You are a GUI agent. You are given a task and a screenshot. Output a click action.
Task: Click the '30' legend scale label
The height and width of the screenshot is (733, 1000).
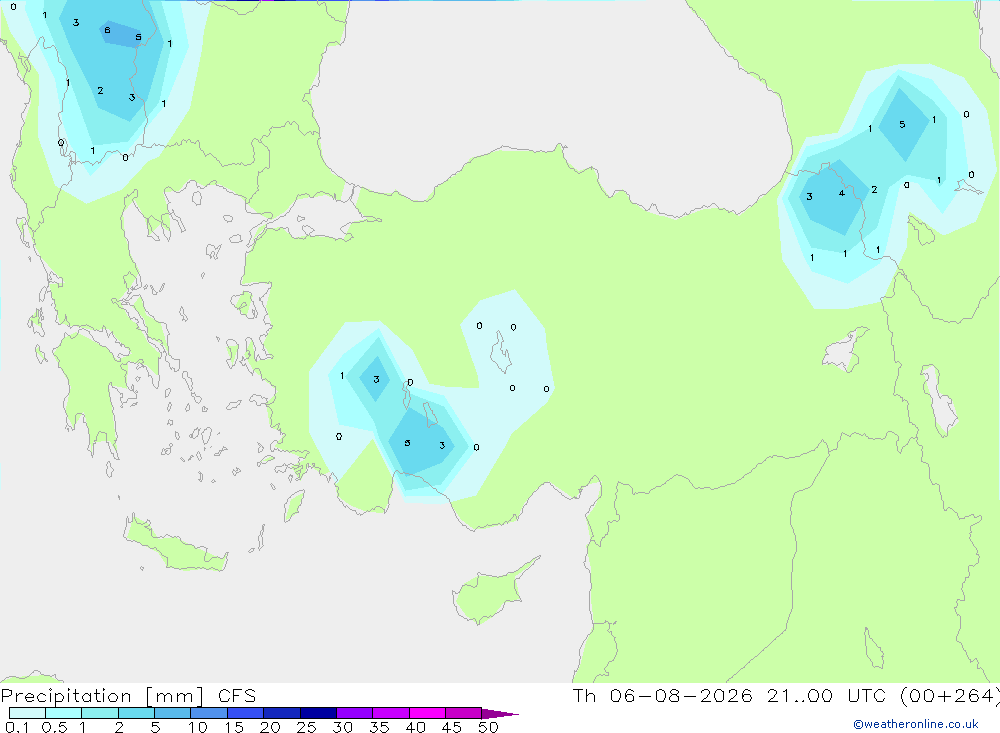342,727
